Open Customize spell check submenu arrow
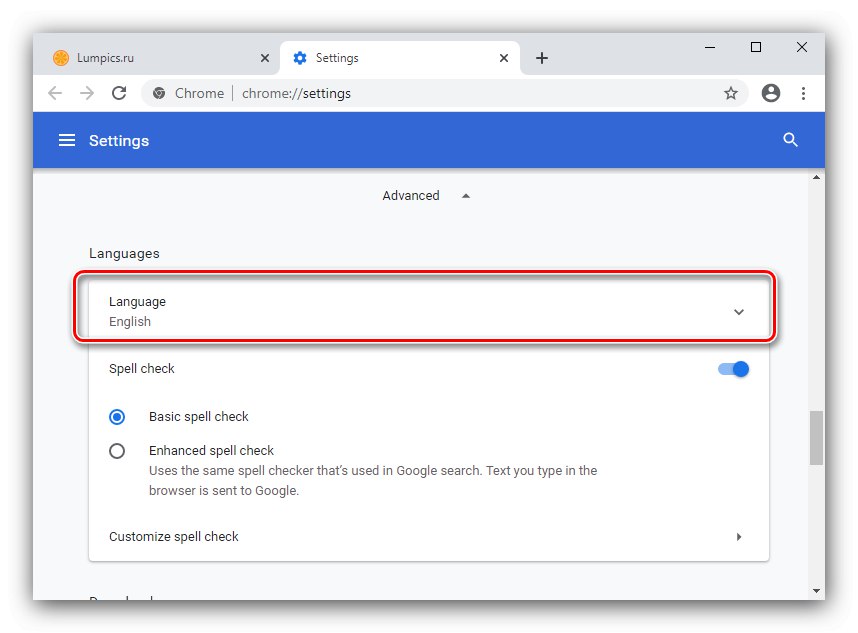 tap(739, 537)
